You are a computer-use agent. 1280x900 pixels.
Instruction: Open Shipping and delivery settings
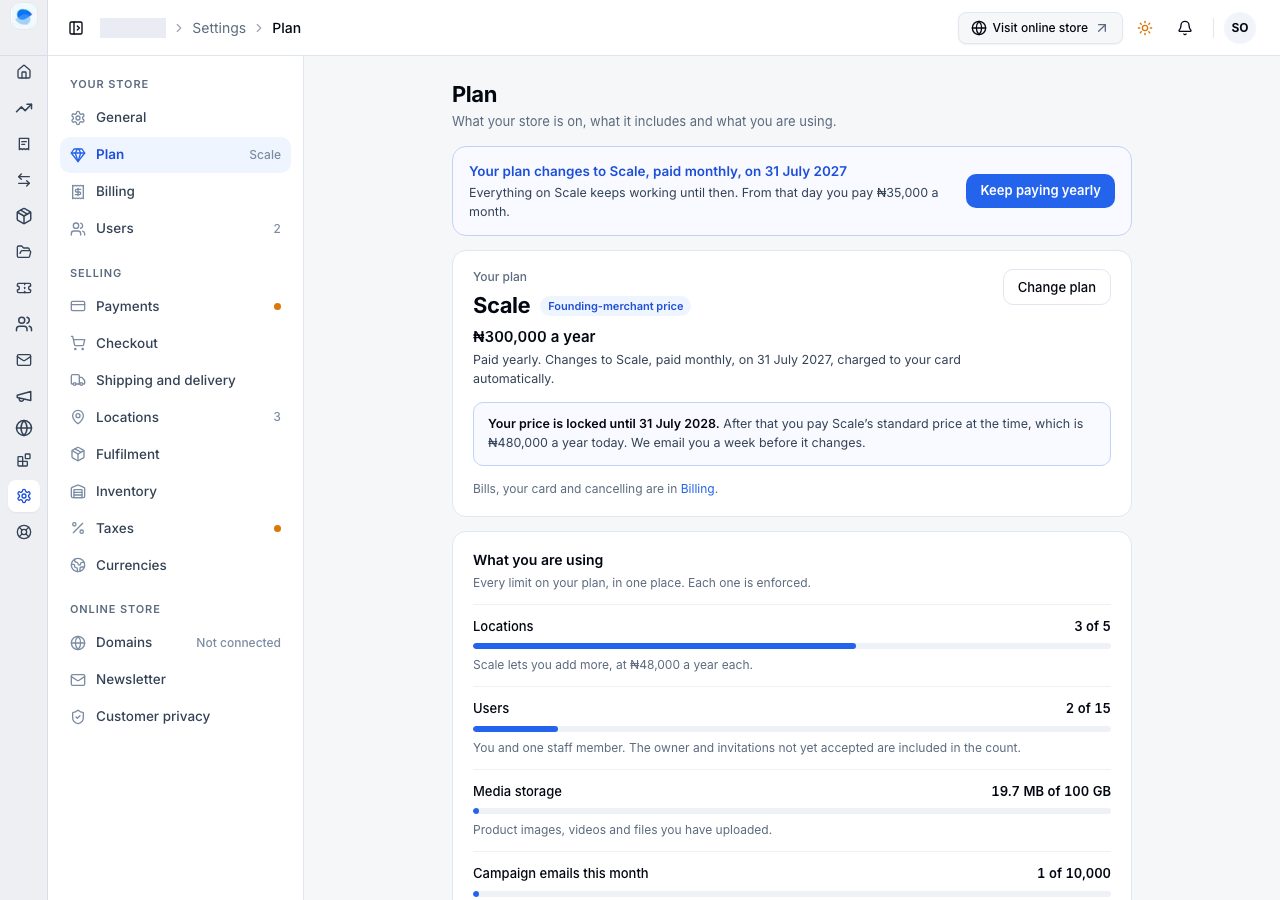click(x=176, y=381)
